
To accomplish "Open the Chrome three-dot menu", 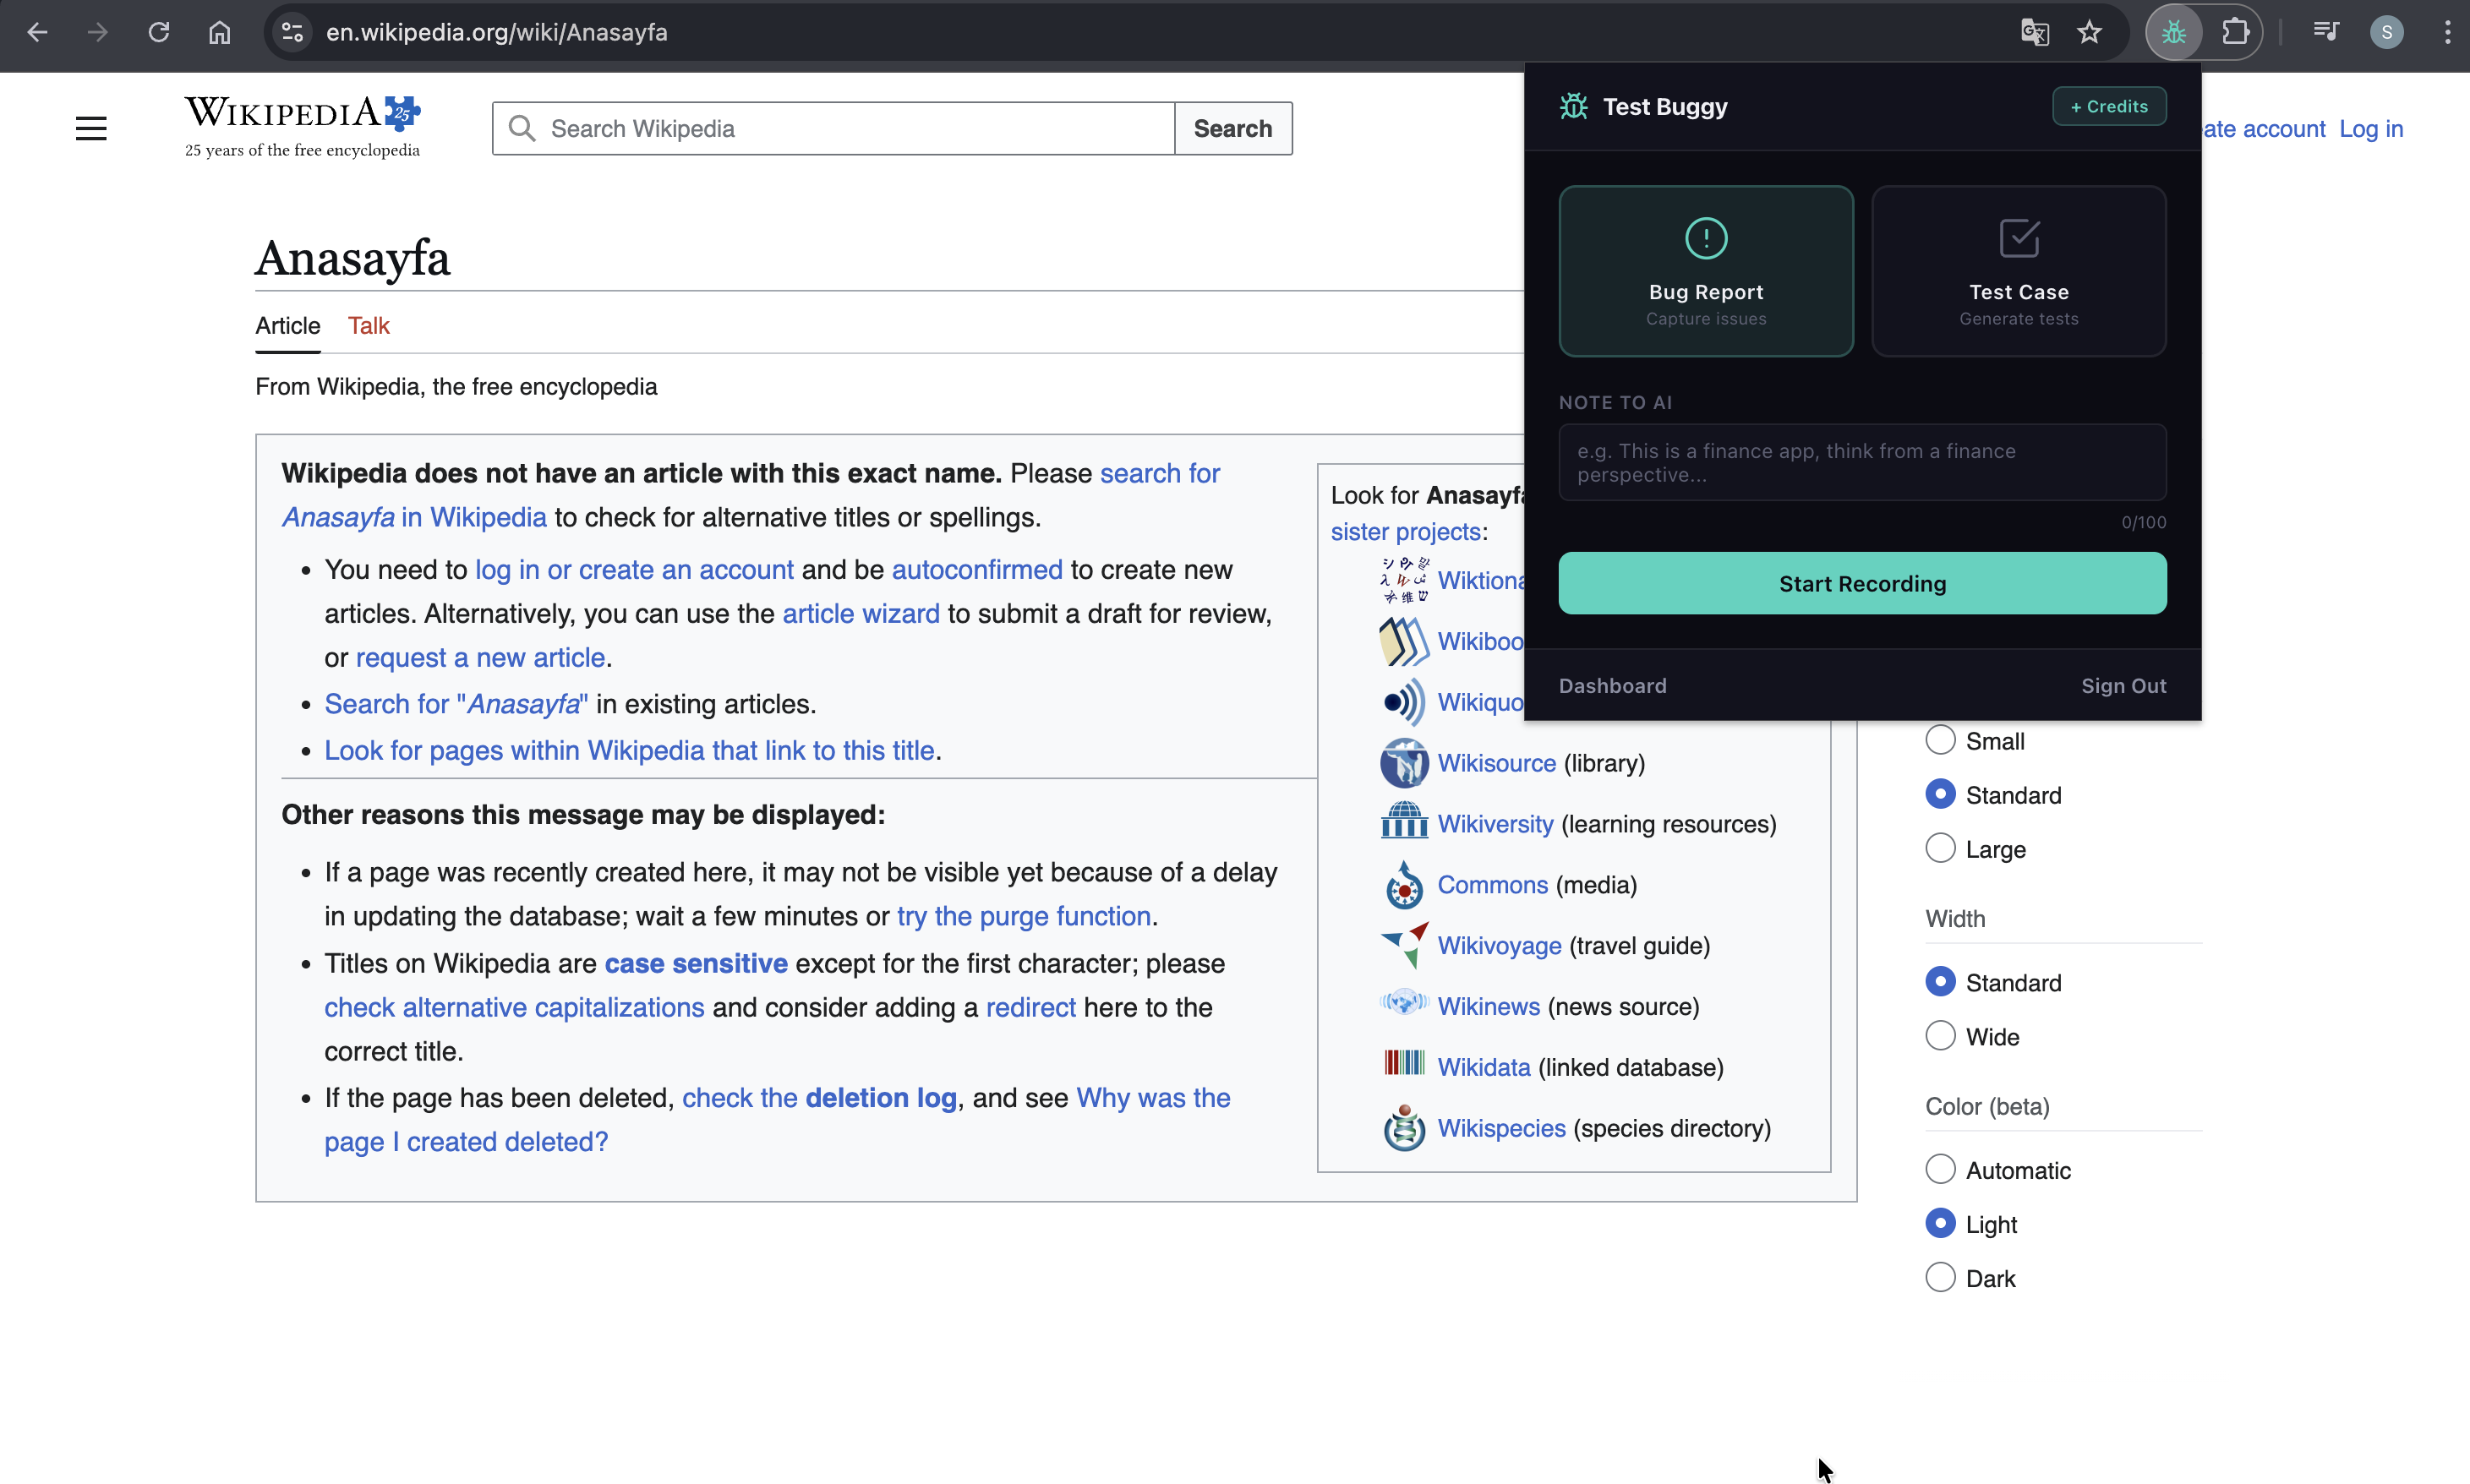I will 2447,32.
